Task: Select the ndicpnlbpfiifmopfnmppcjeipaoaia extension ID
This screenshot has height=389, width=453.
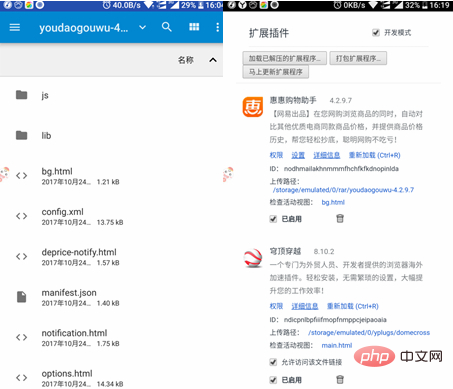Action: (335, 320)
